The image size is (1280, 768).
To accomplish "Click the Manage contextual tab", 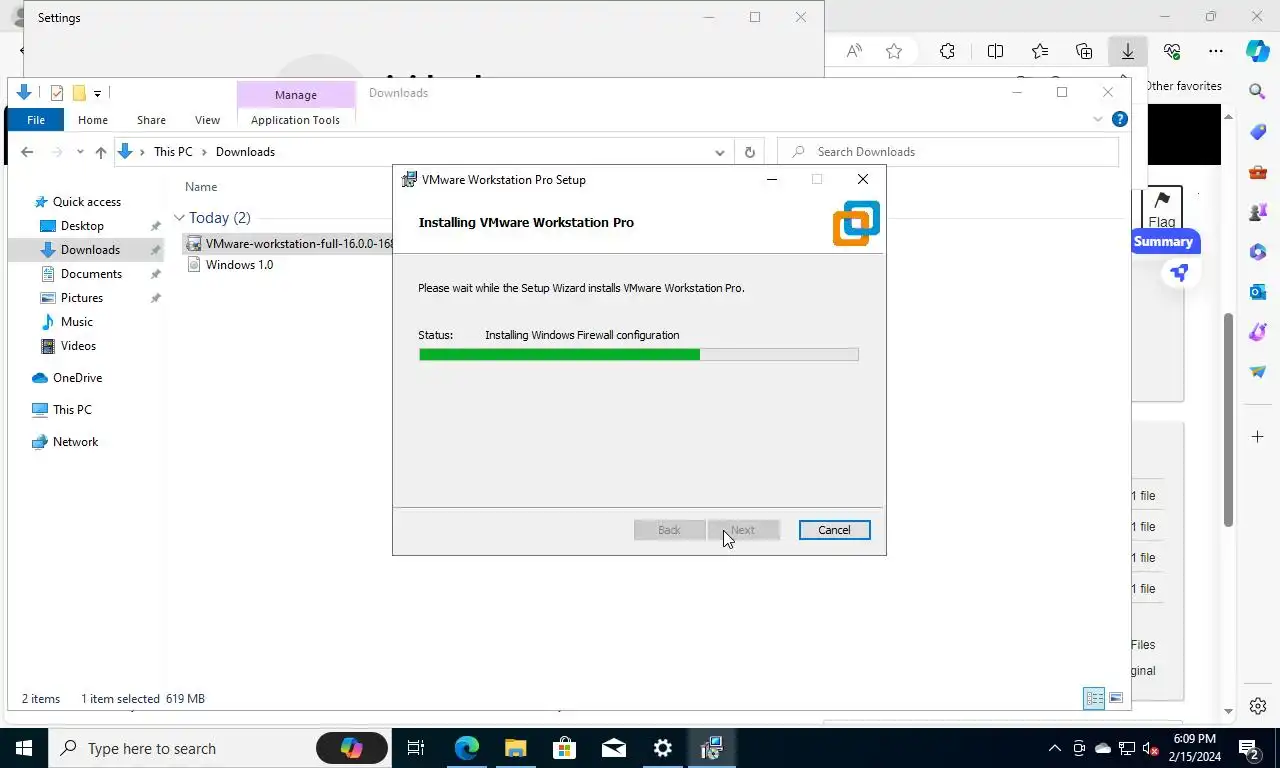I will (296, 95).
